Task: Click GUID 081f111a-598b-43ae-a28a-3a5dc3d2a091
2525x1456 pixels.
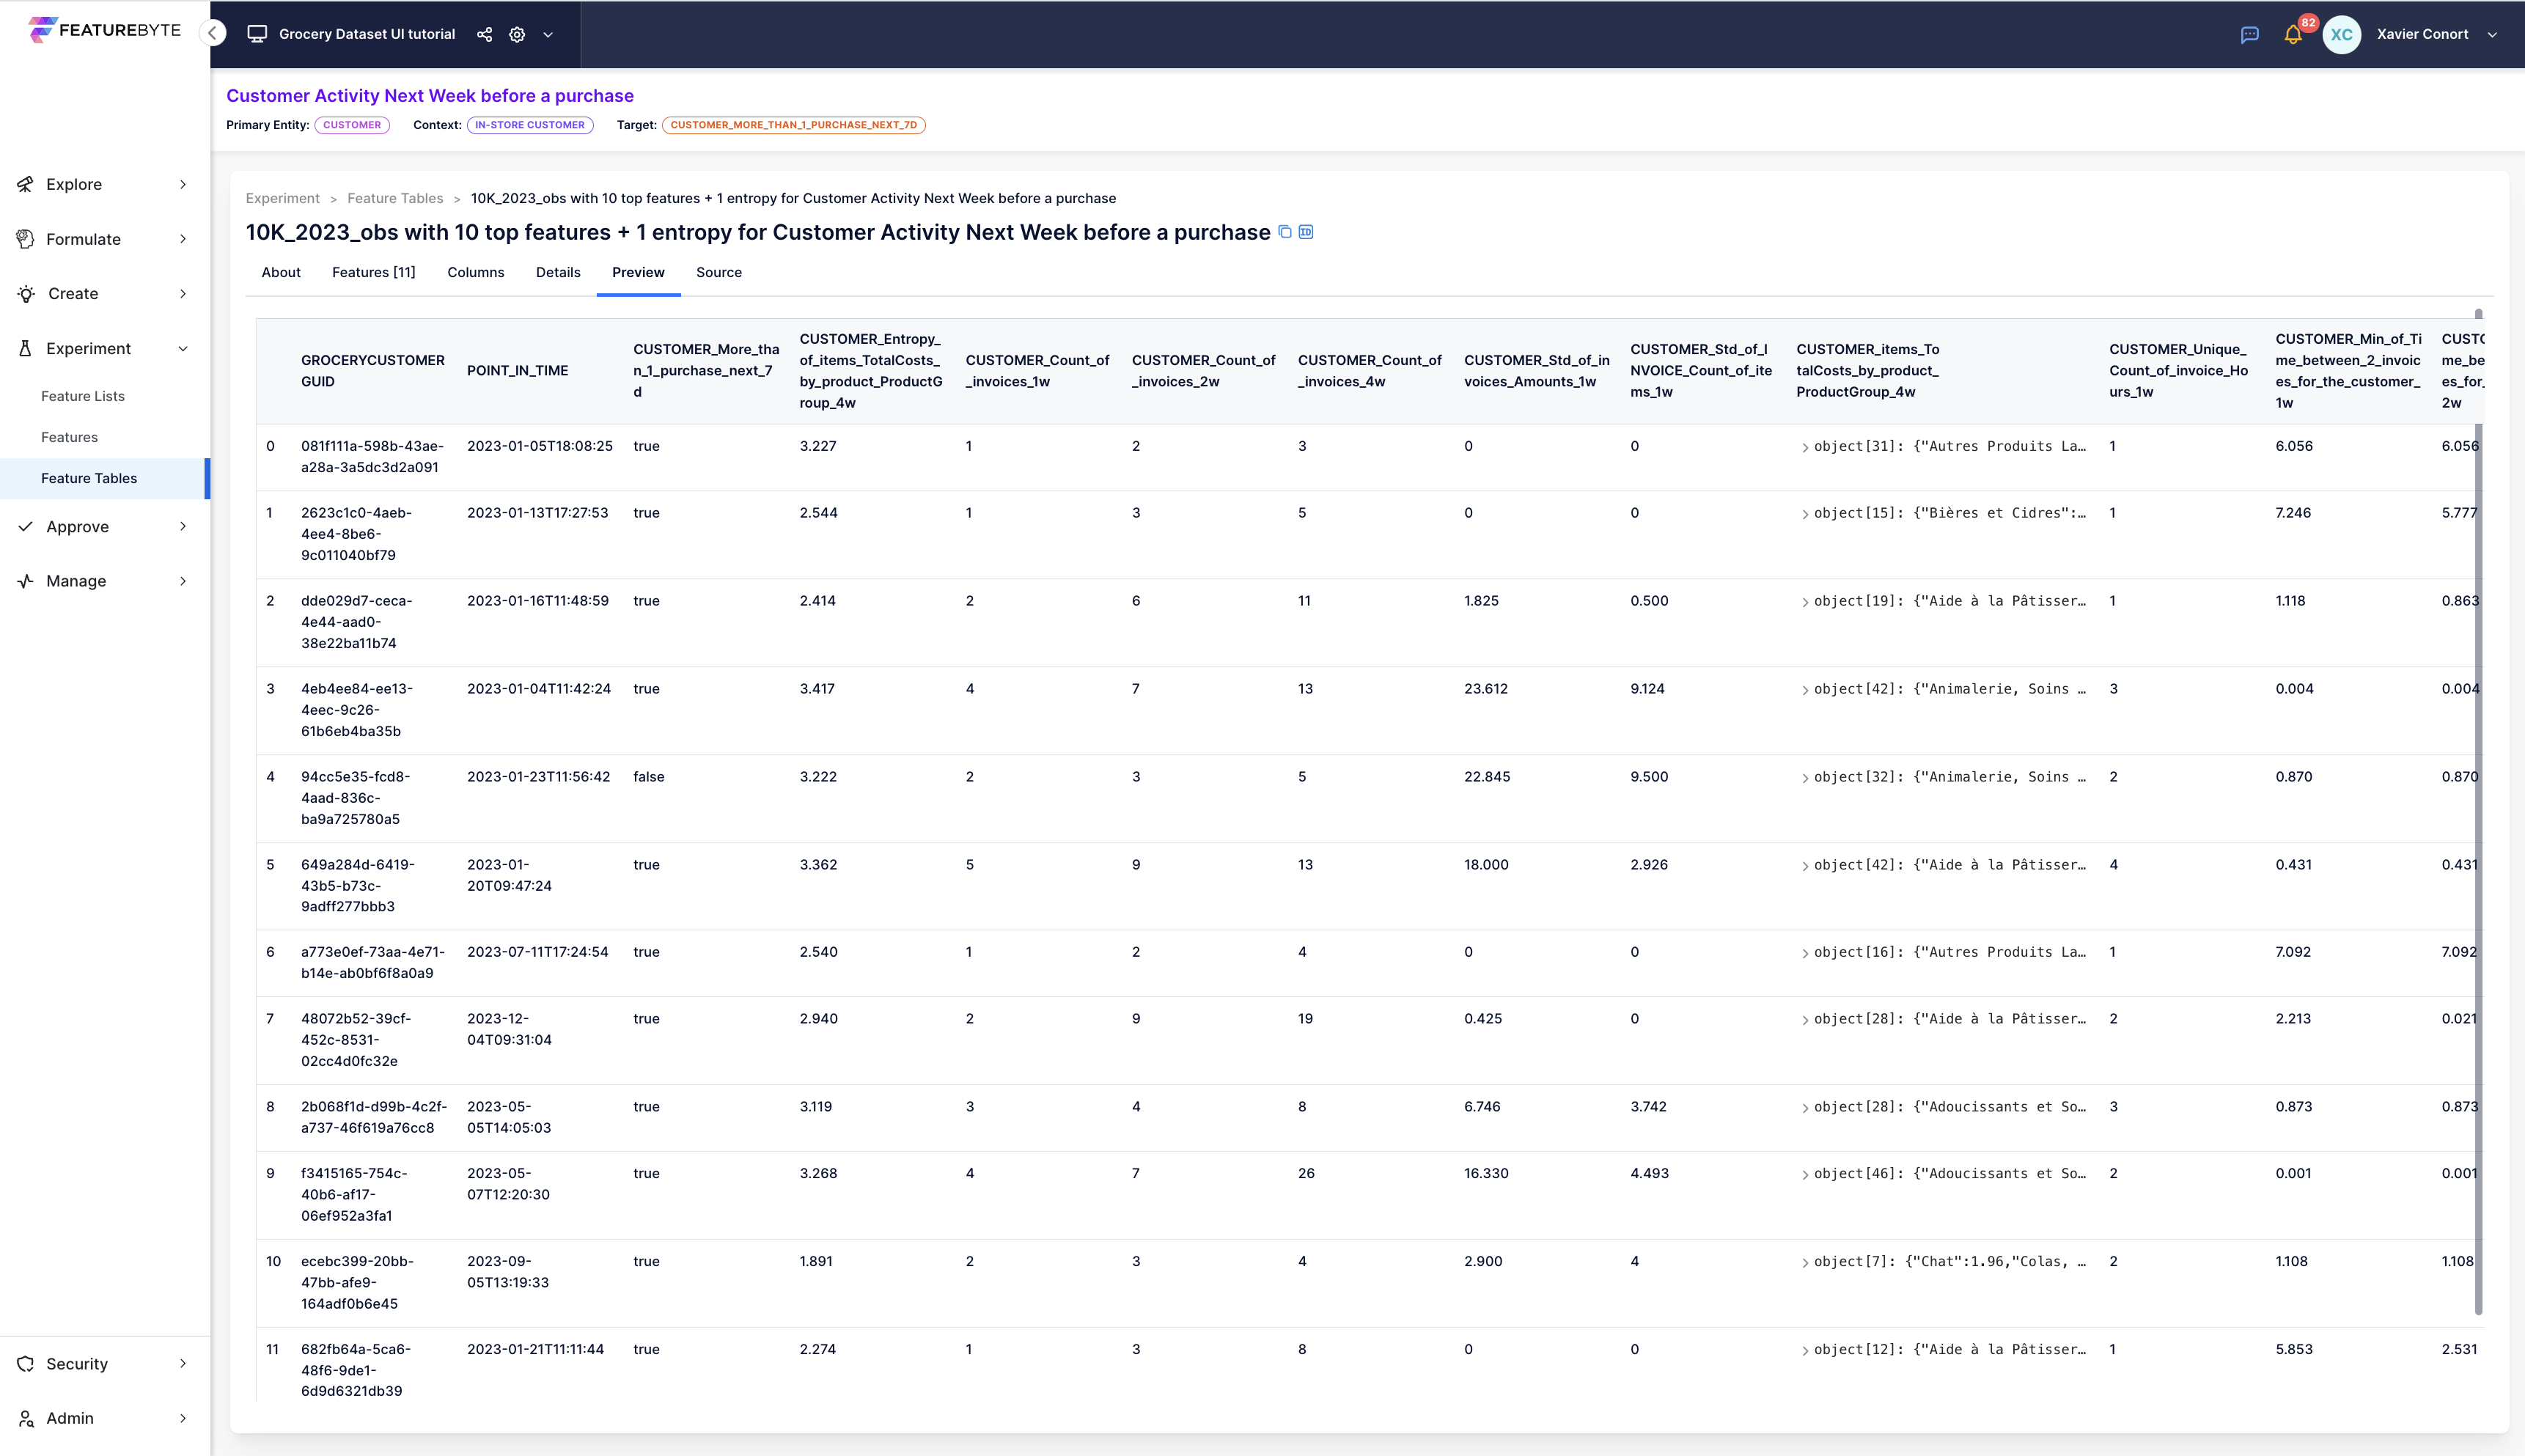Action: (x=373, y=456)
